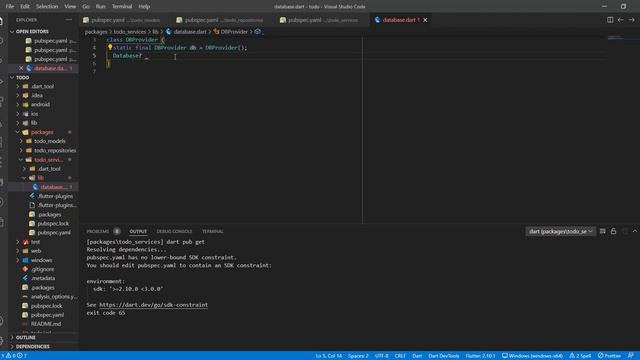Viewport: 640px width, 360px height.
Task: Click Ln 5, Col 14 cursor position
Action: coord(329,356)
